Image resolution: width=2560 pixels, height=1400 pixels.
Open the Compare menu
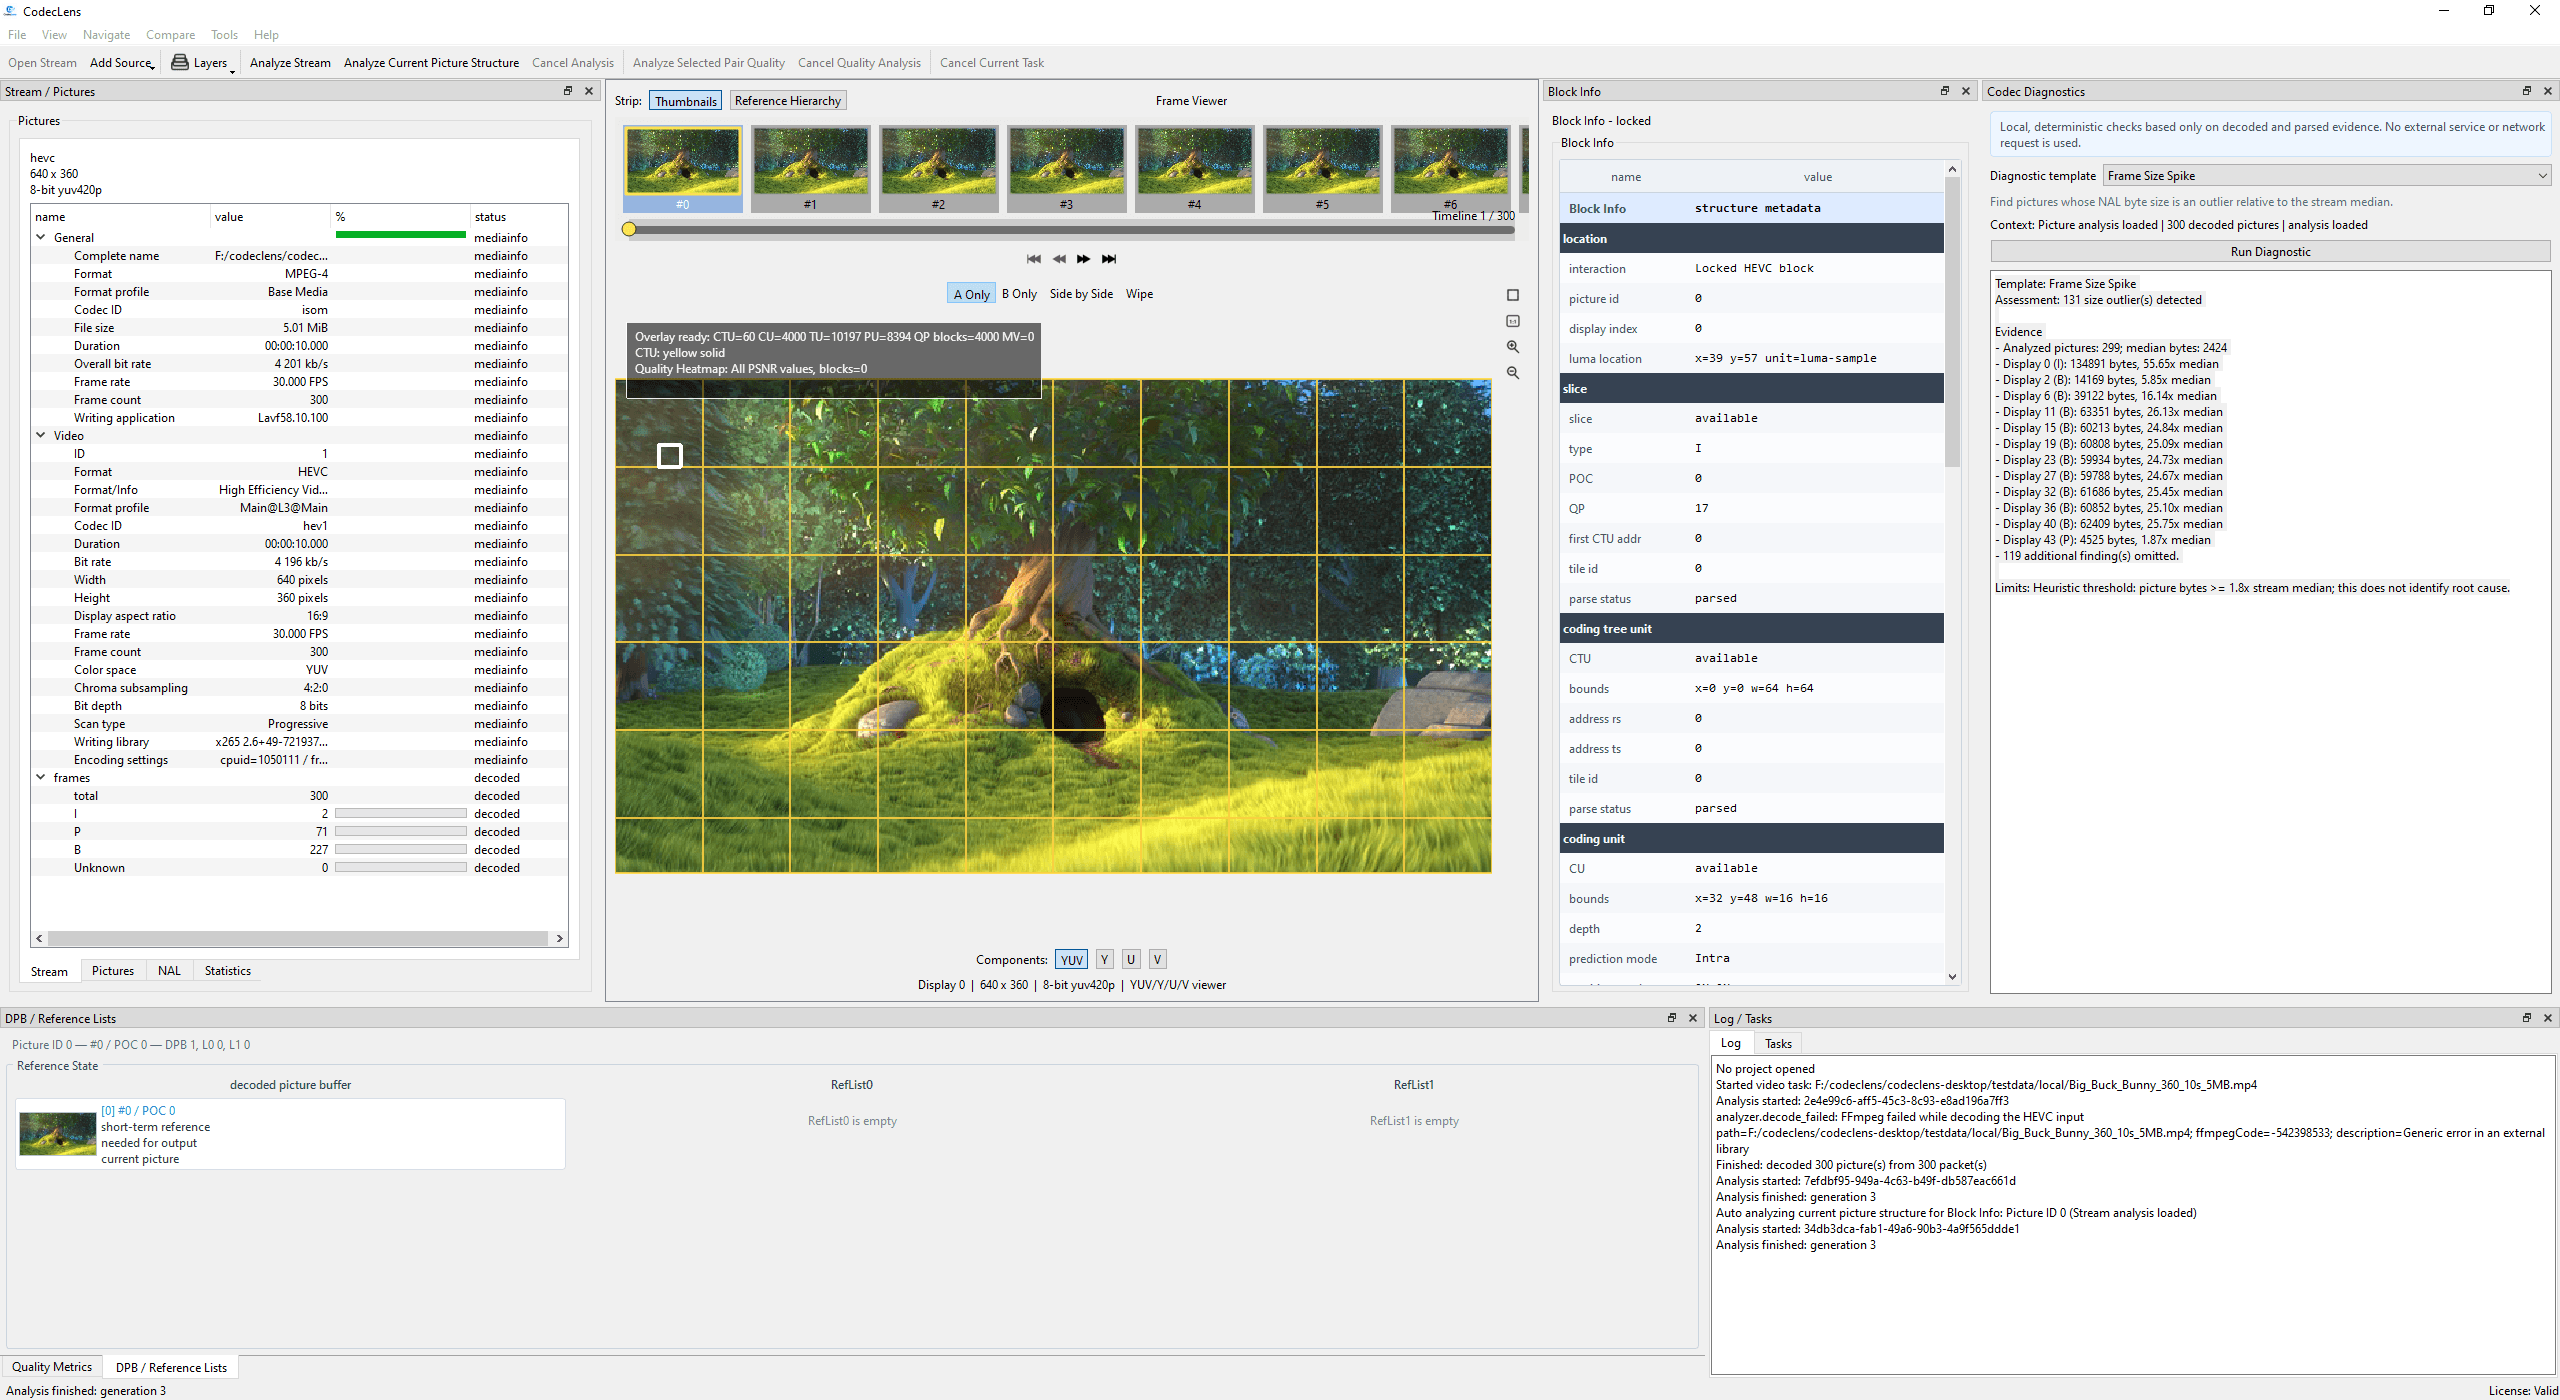[x=170, y=35]
